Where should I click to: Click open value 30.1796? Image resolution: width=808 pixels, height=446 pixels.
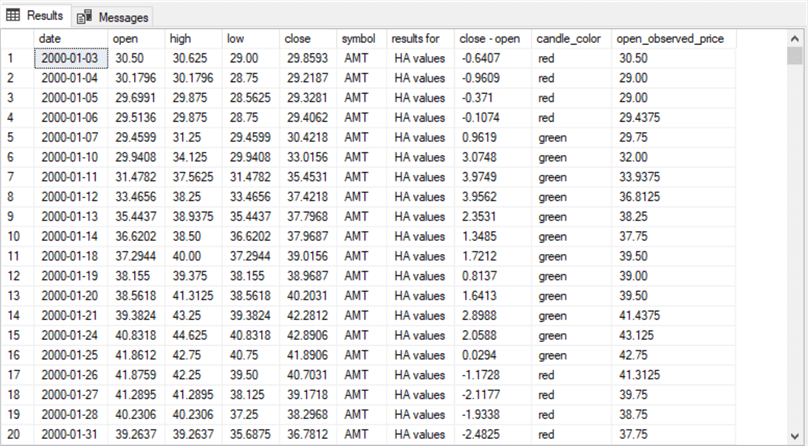coord(136,78)
